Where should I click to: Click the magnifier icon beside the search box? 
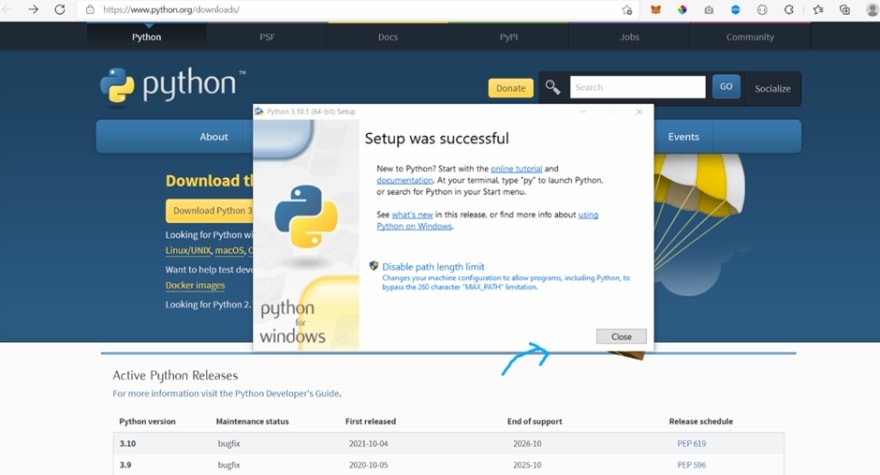[x=553, y=87]
